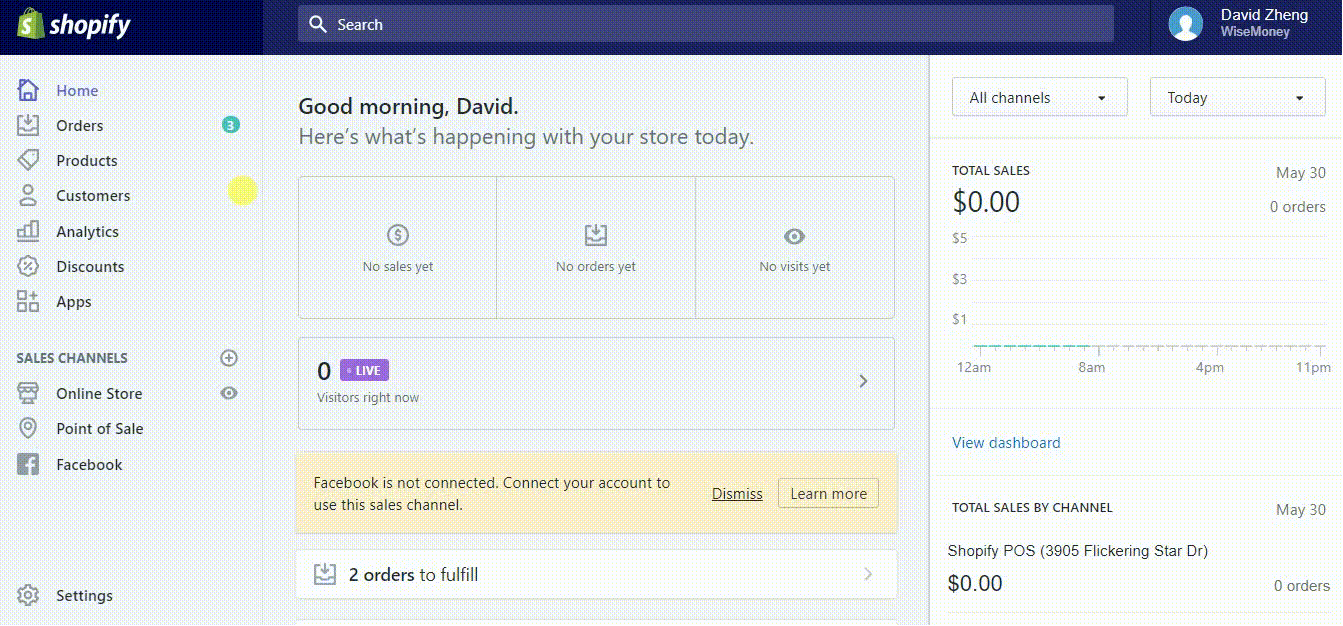1343x626 pixels.
Task: Click the $0.00 total sales value
Action: 986,202
